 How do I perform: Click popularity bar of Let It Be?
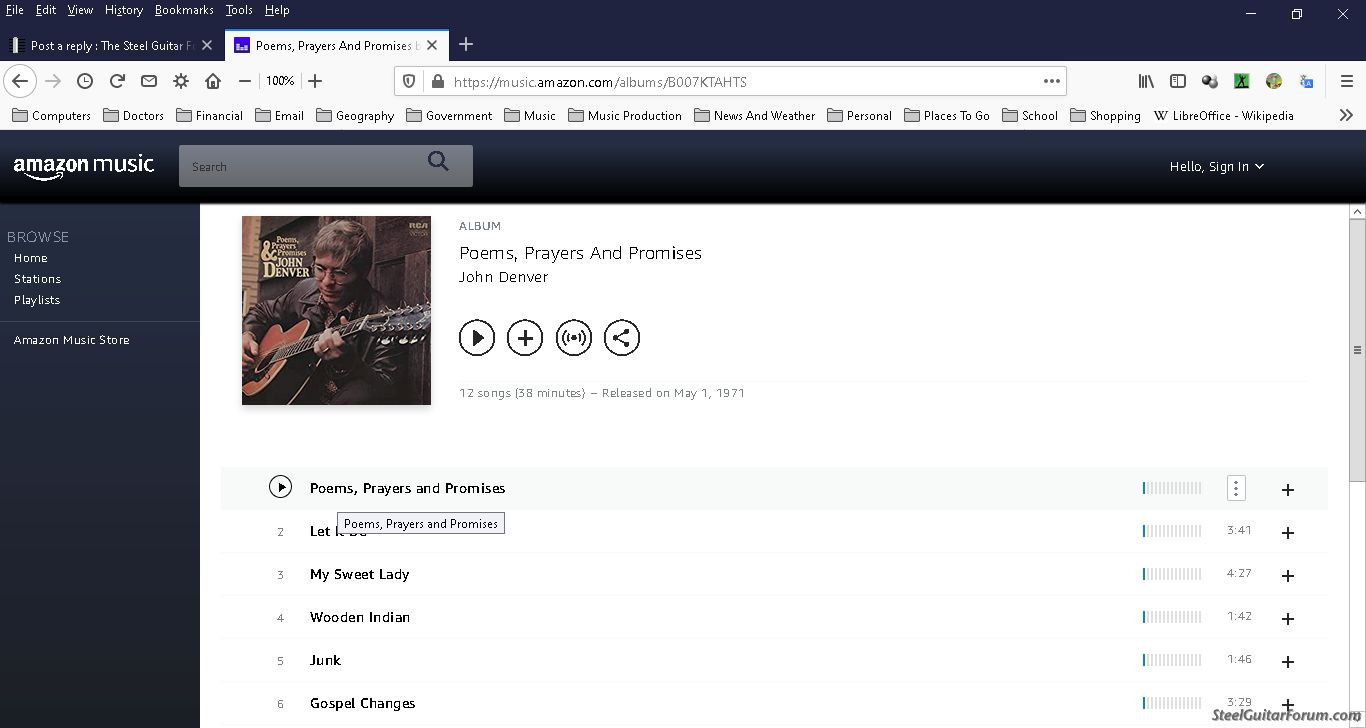click(x=1172, y=531)
